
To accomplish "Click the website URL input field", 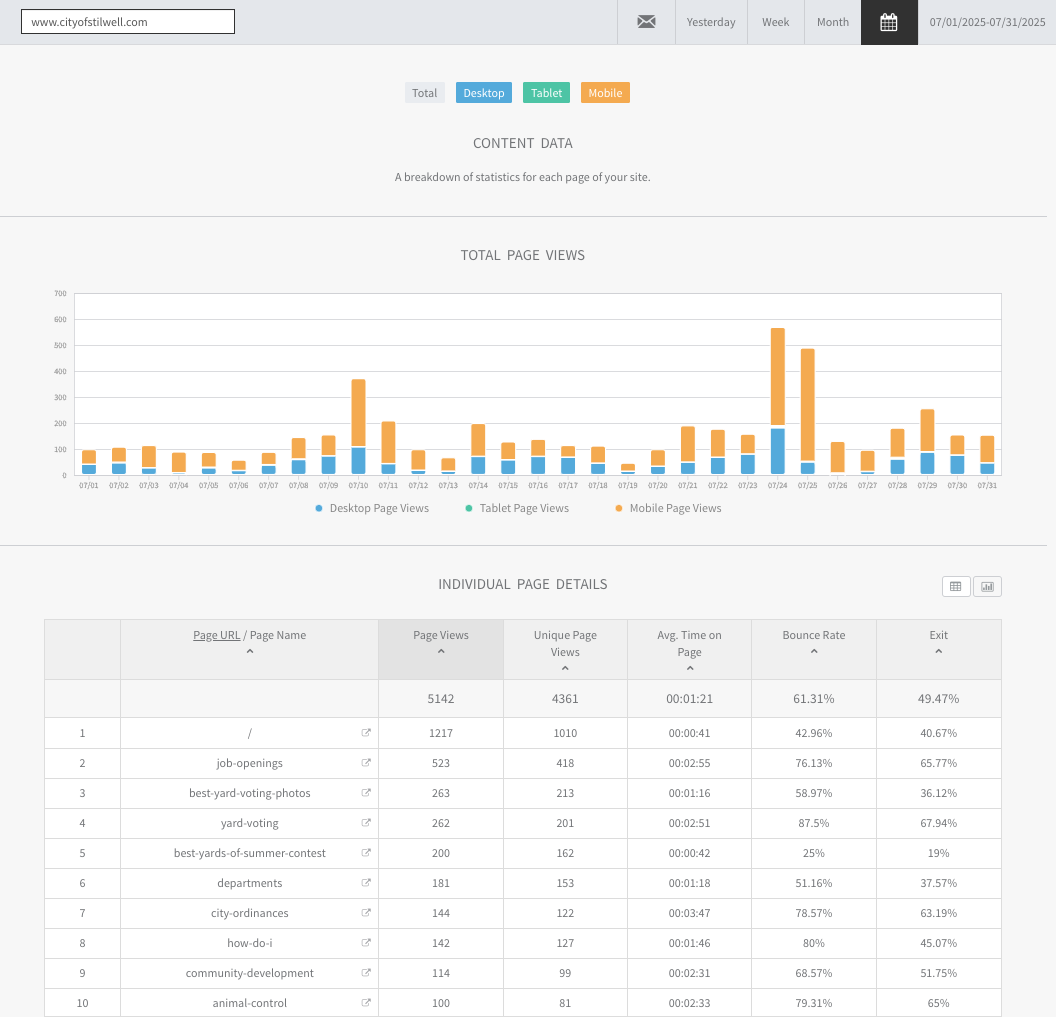I will (x=128, y=22).
